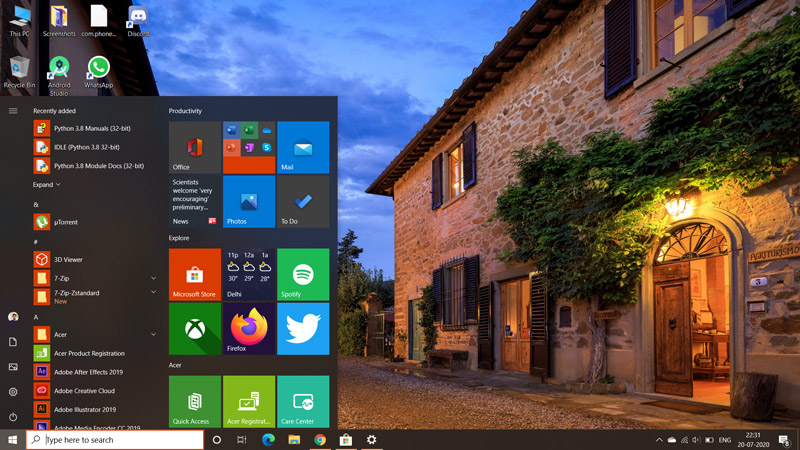Select the WhatsApp desktop shortcut
The image size is (800, 450).
coord(98,73)
